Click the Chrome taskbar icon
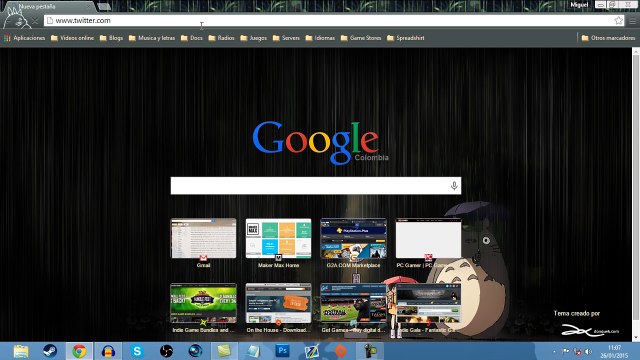The image size is (640, 360). click(x=79, y=351)
